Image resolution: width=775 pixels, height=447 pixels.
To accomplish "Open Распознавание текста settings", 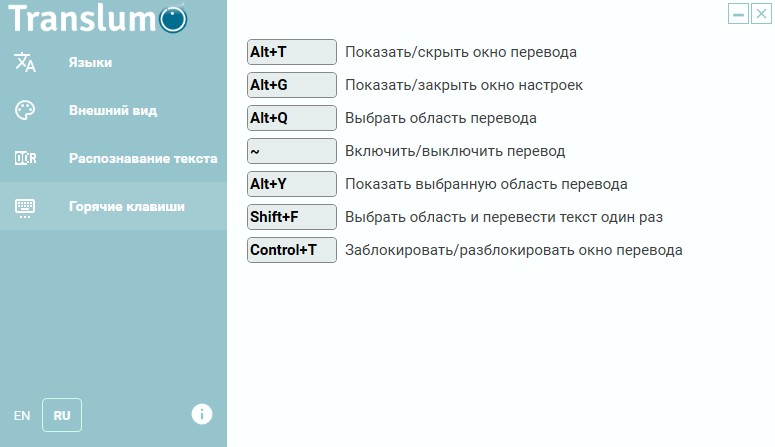I will [x=113, y=158].
